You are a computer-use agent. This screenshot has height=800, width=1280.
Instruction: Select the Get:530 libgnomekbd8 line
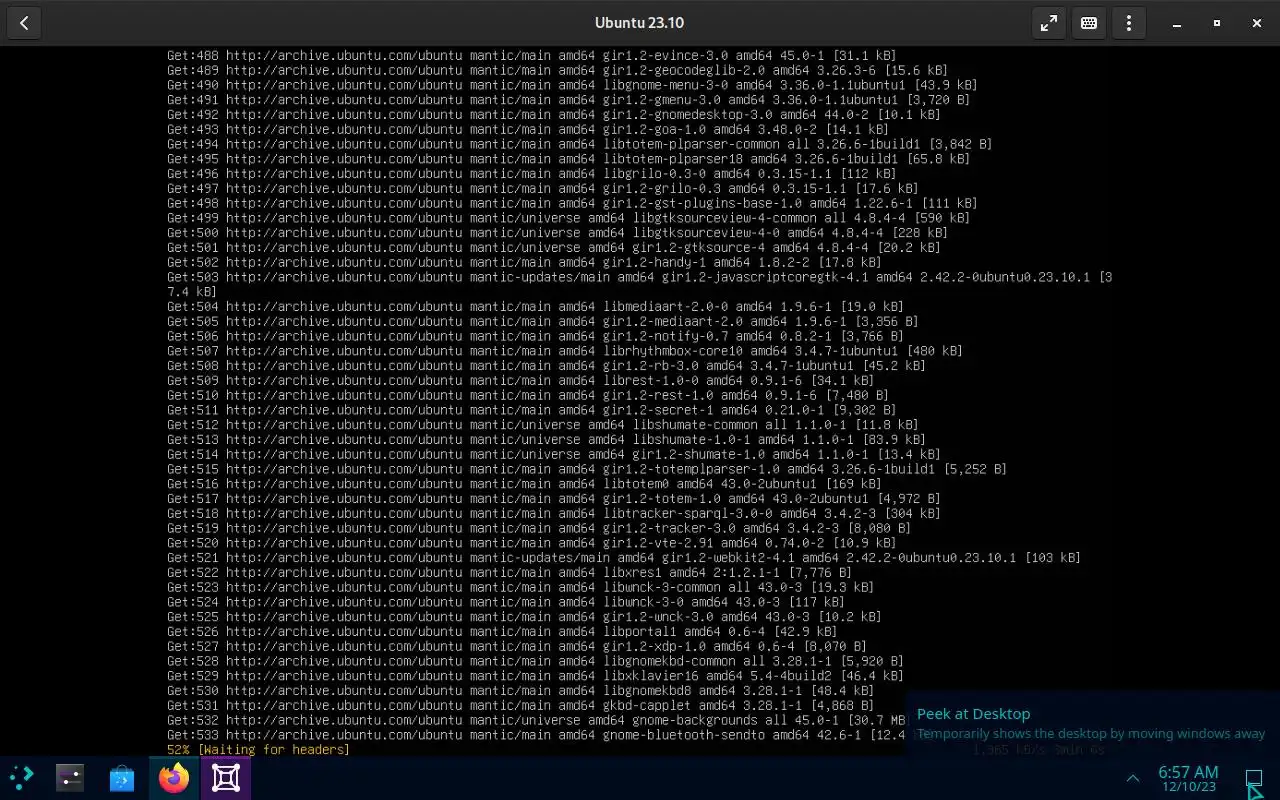520,690
